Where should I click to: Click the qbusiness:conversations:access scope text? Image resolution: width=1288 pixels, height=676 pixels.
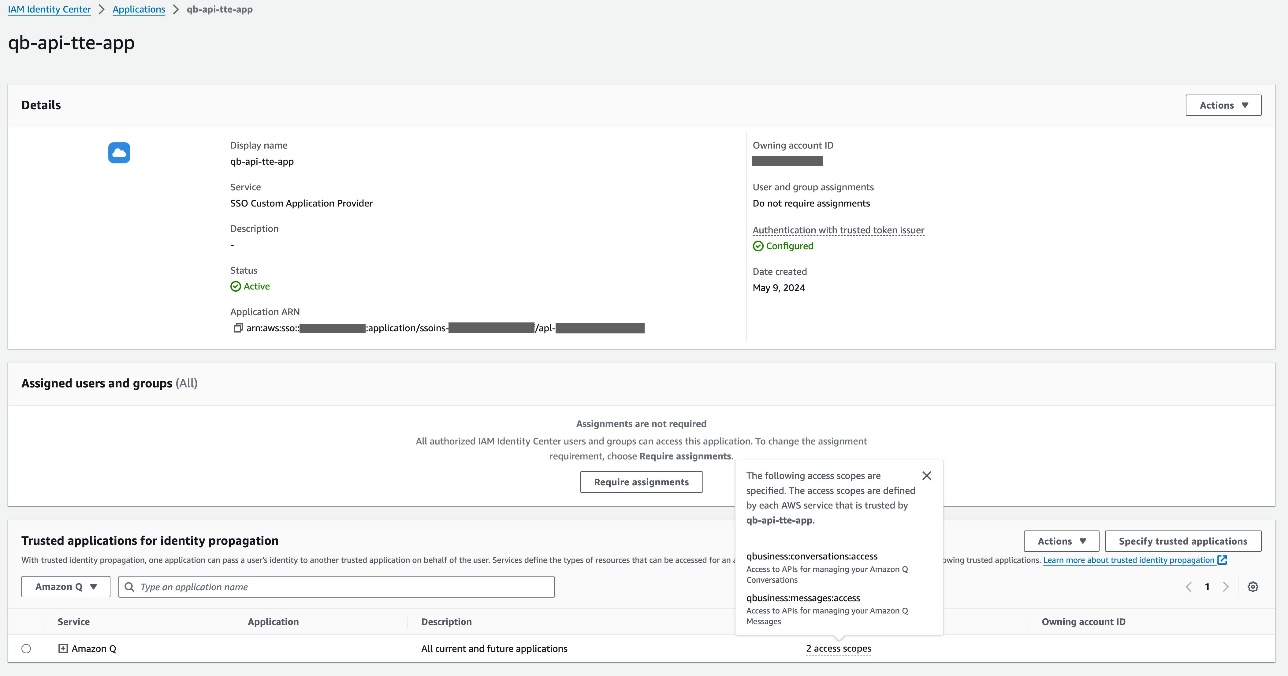pos(811,556)
